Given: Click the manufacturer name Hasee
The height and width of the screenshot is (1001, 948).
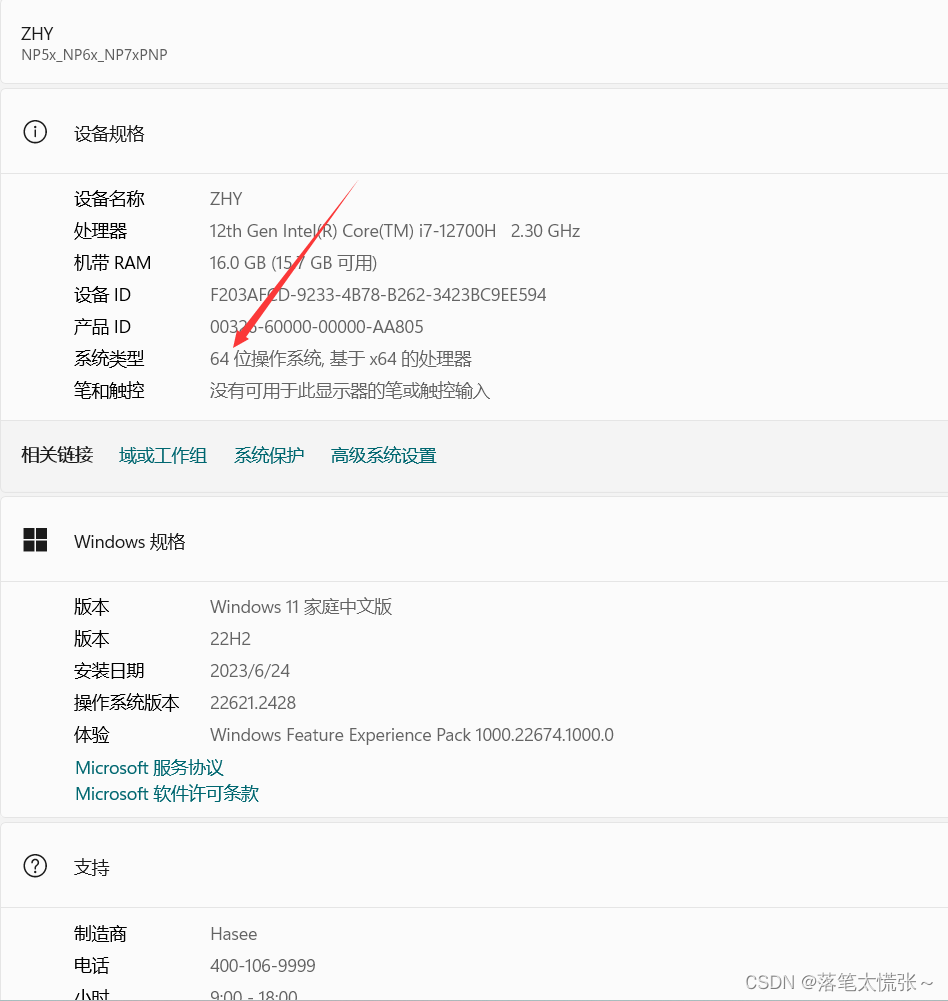Looking at the screenshot, I should click(233, 933).
